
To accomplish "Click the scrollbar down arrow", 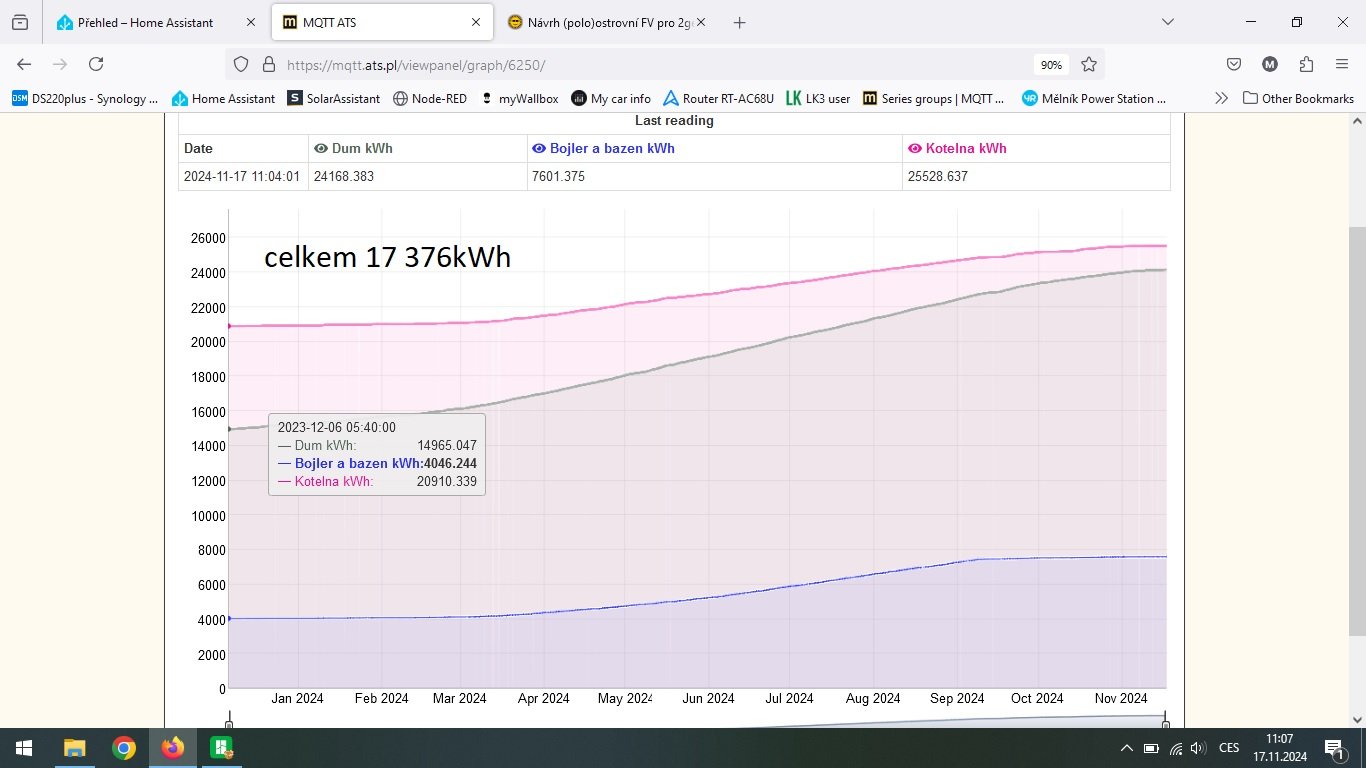I will (x=1357, y=719).
